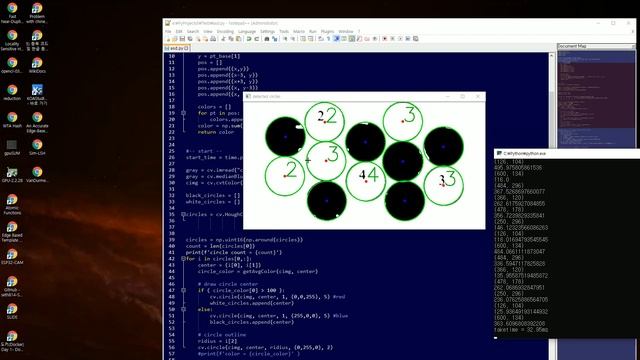Collapse the fold marker at line 35
This screenshot has height=360, width=640.
click(x=183, y=214)
